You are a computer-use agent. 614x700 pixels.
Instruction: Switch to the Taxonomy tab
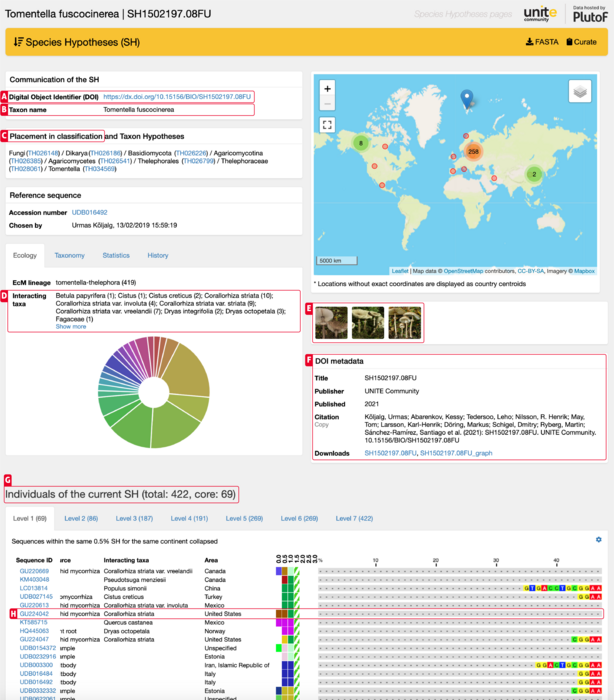tap(70, 255)
